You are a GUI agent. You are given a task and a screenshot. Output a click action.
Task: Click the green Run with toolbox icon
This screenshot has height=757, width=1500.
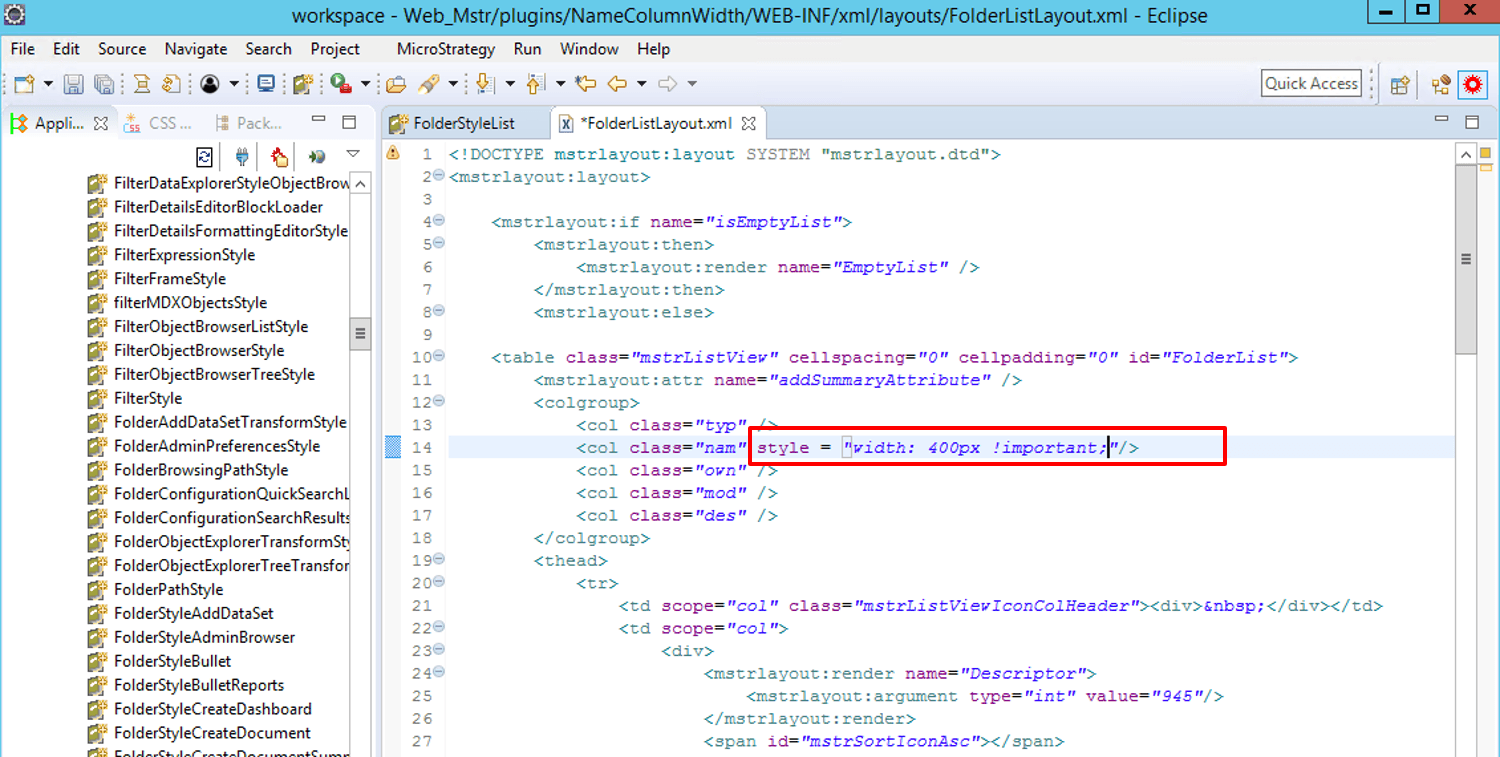[x=341, y=85]
